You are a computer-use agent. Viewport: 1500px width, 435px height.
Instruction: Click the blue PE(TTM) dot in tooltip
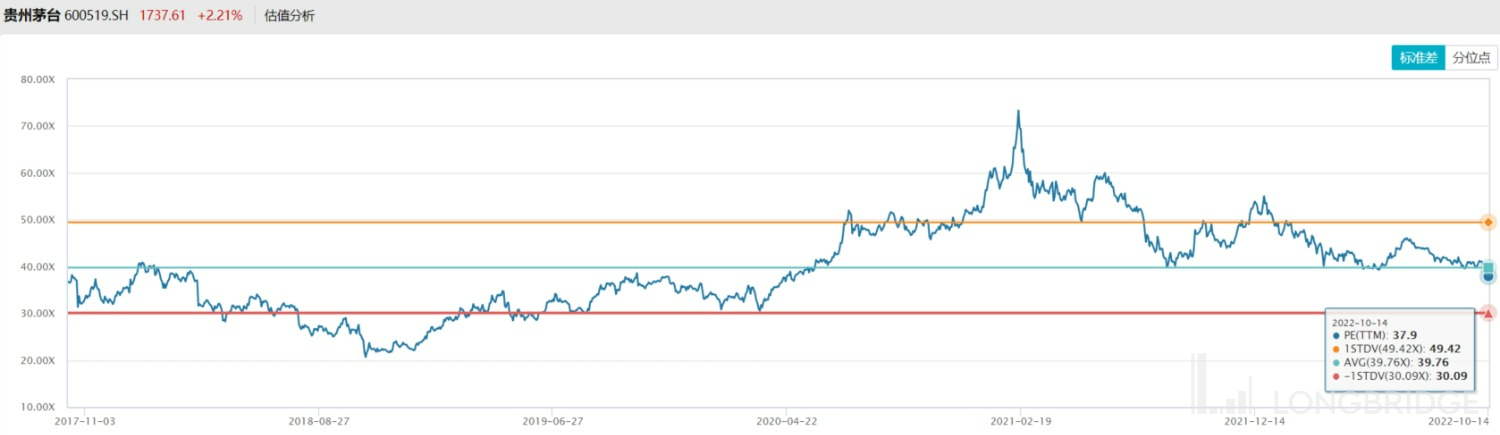click(1337, 335)
